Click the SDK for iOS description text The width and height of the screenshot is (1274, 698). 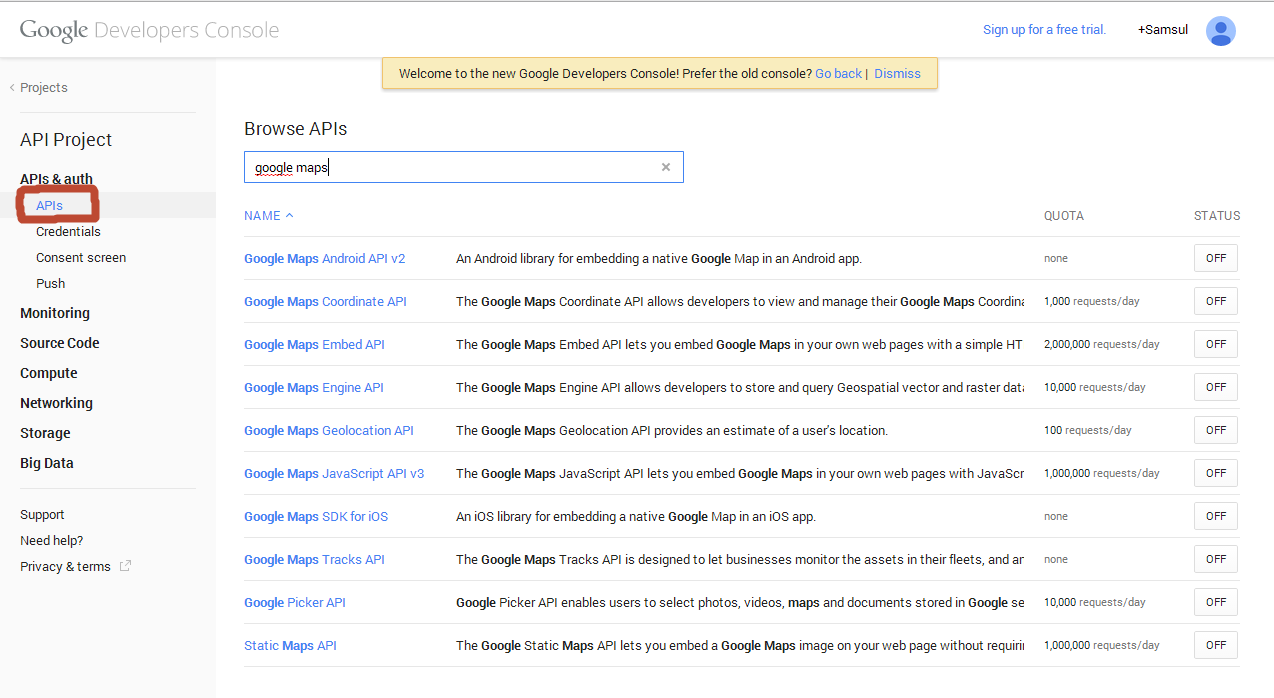636,516
